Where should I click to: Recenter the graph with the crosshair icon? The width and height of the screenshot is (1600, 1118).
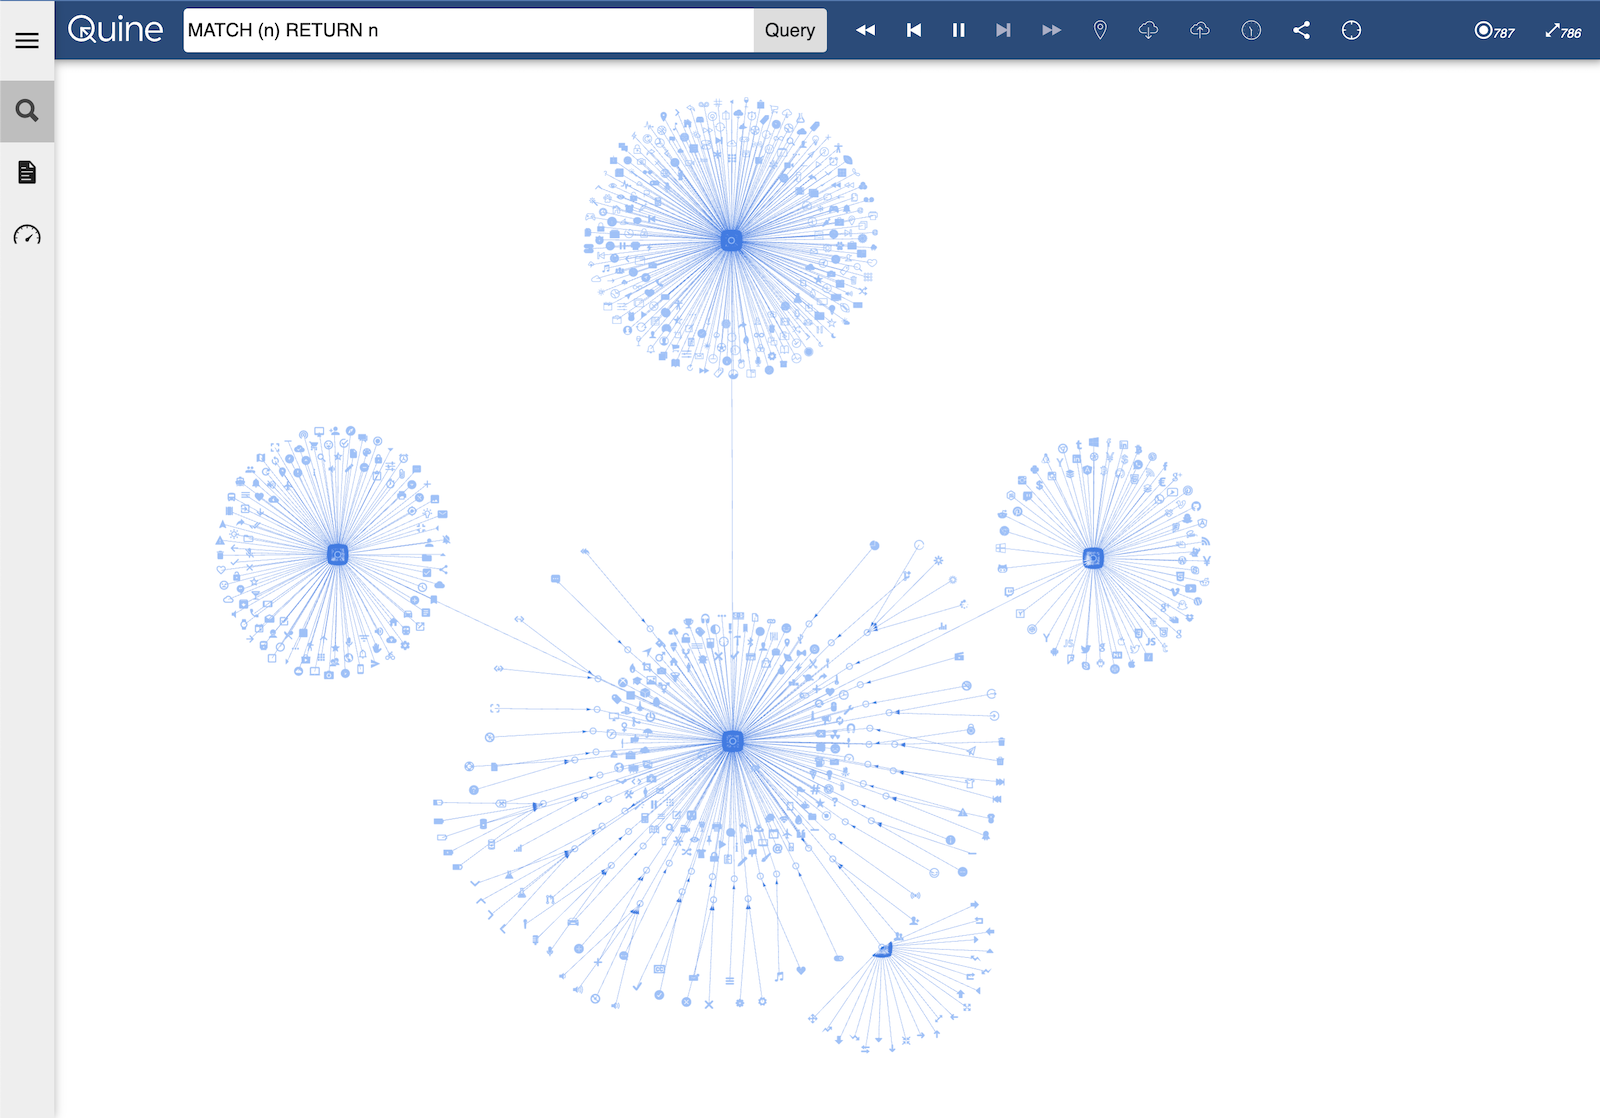pyautogui.click(x=1351, y=30)
